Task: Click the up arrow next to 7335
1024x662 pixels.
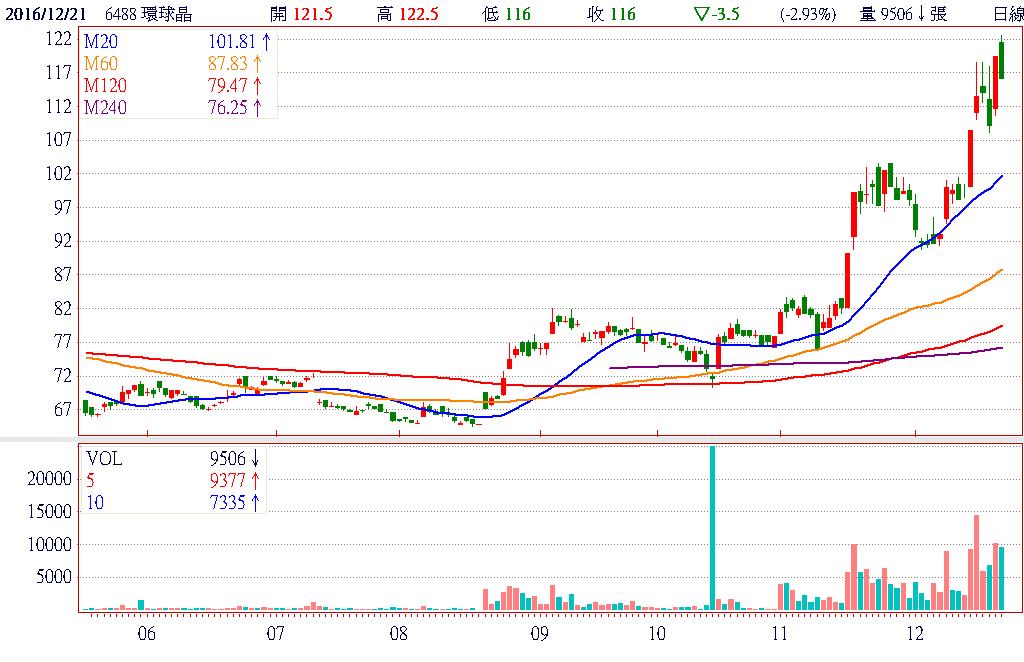Action: (255, 502)
